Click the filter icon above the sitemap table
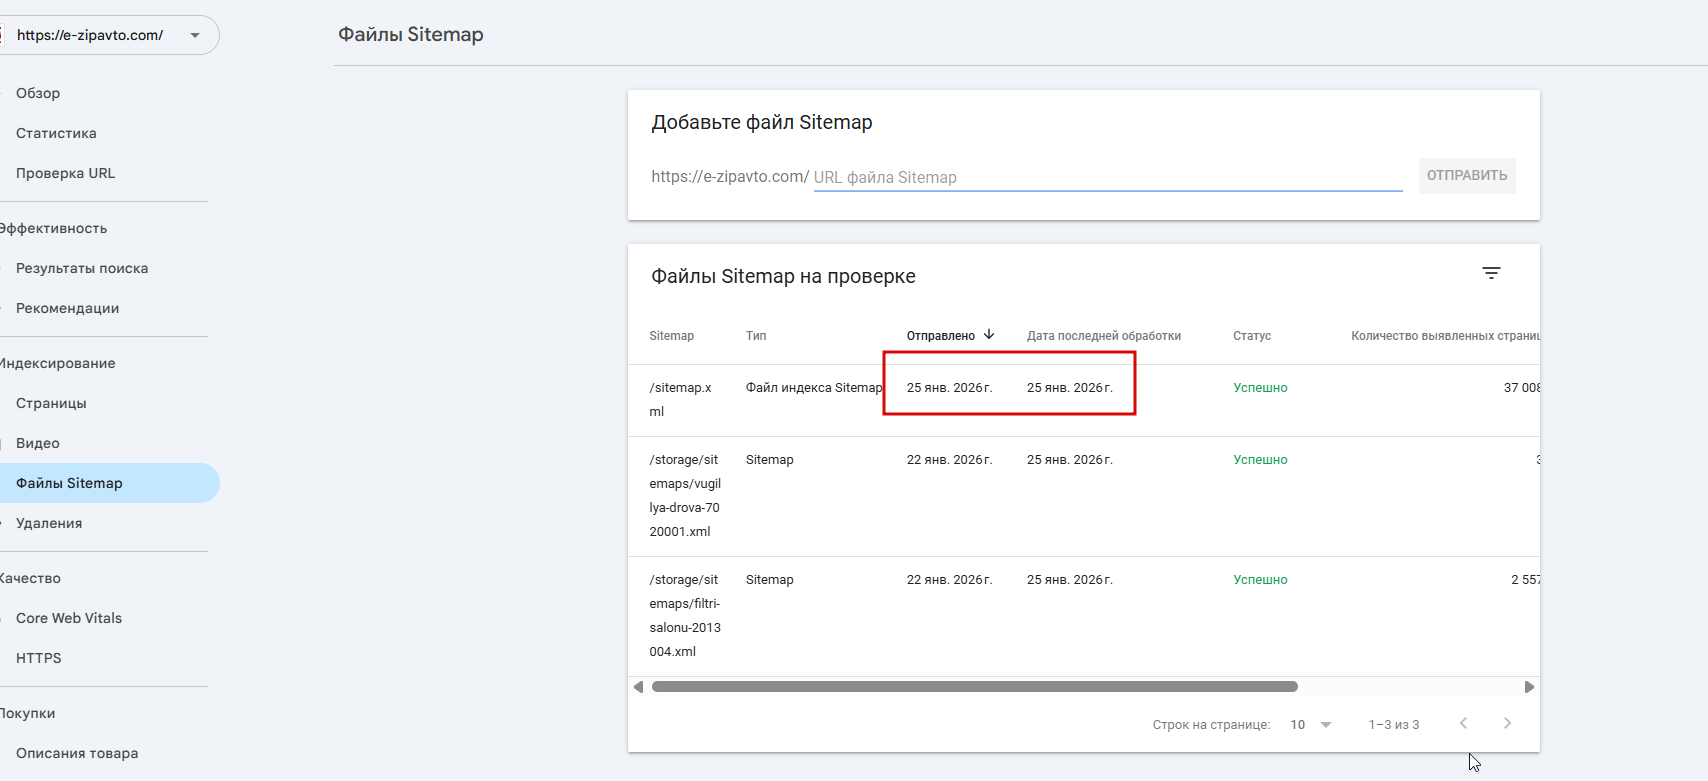This screenshot has width=1708, height=781. tap(1491, 273)
